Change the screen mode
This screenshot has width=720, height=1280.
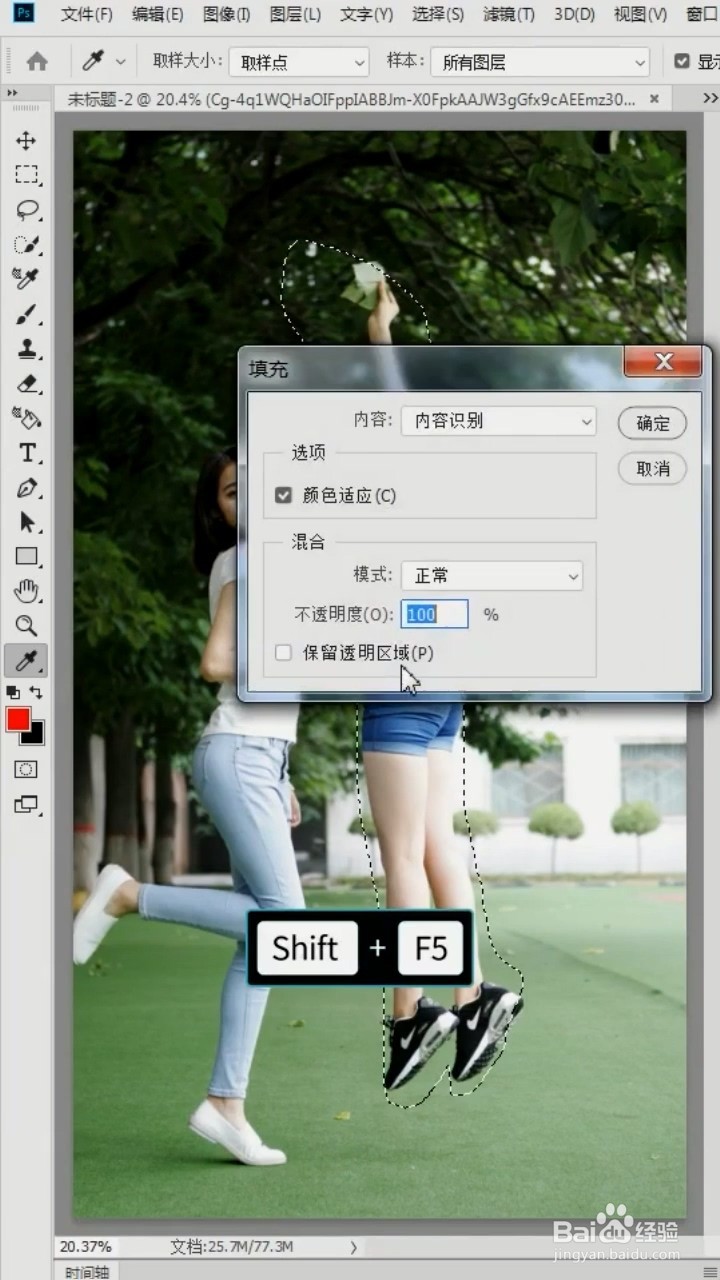(26, 804)
